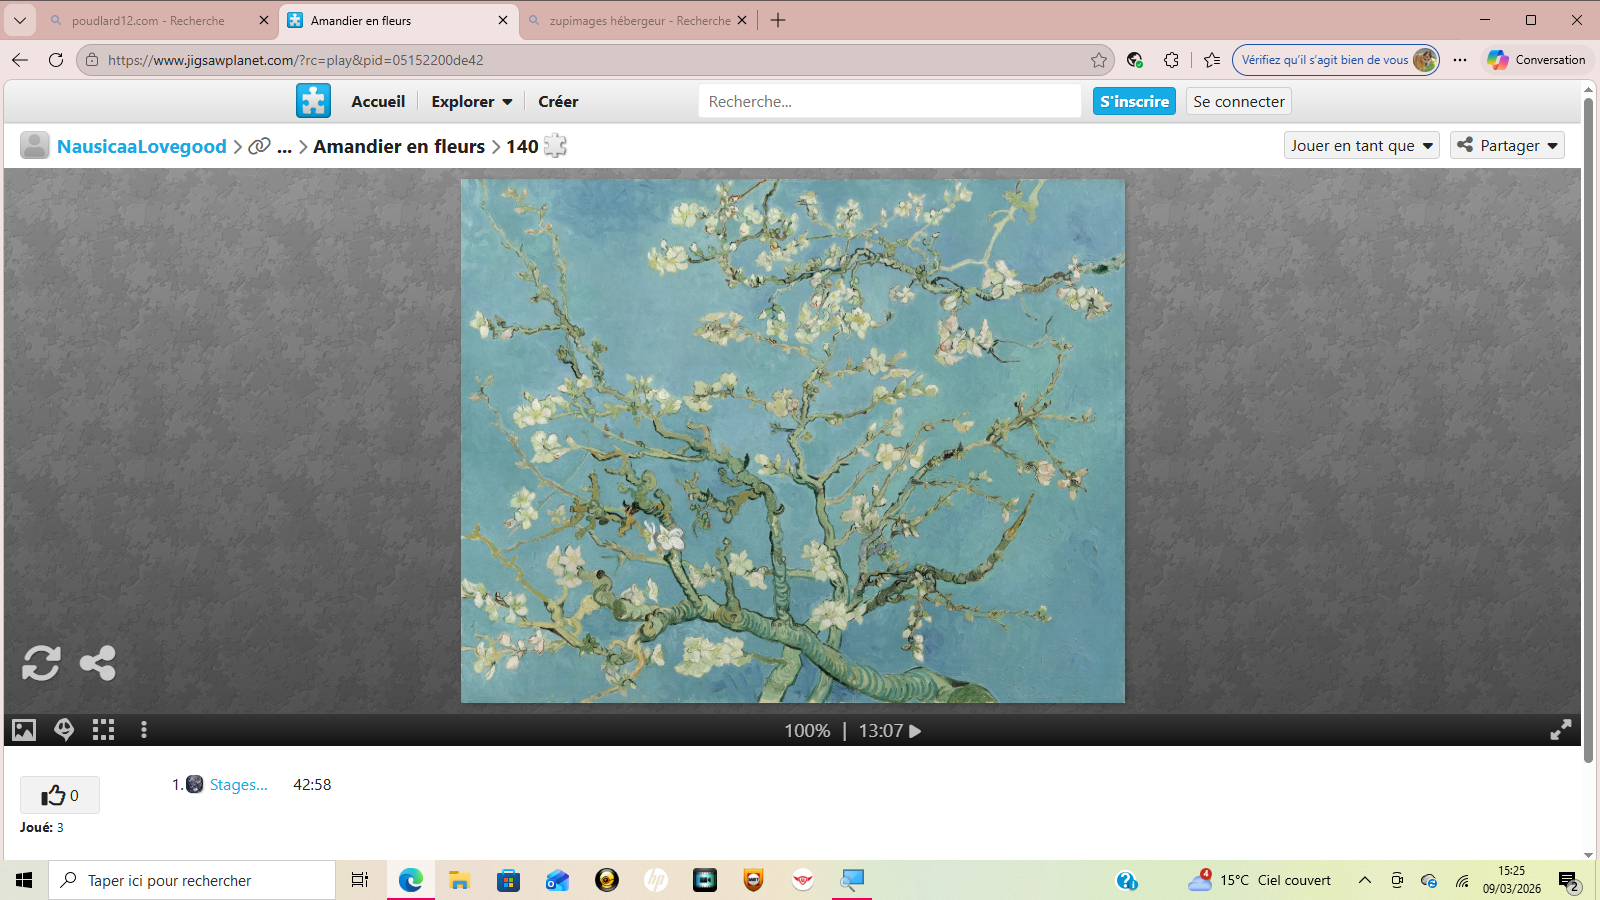Open the link icon in the breadcrumb
Viewport: 1600px width, 900px height.
pos(259,146)
